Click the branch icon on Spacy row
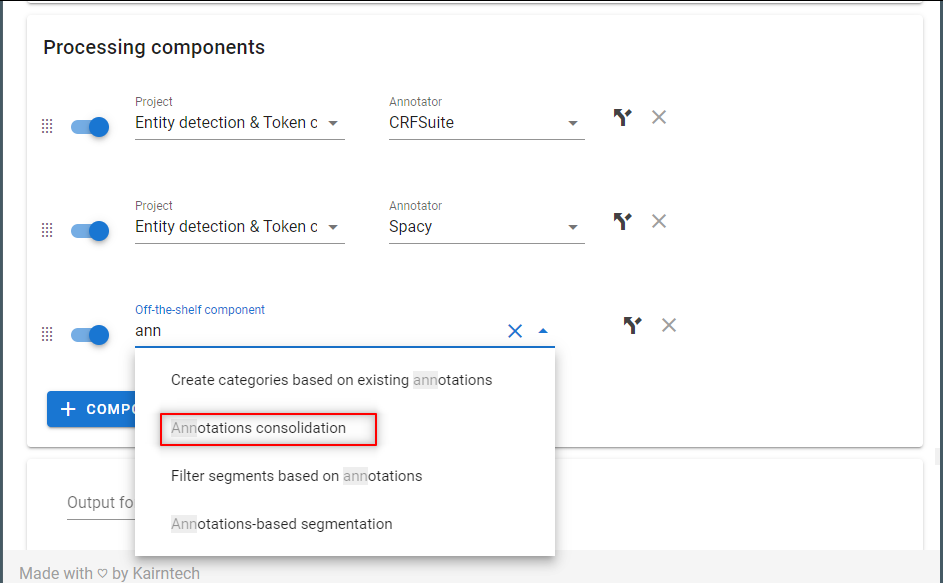 pos(622,221)
